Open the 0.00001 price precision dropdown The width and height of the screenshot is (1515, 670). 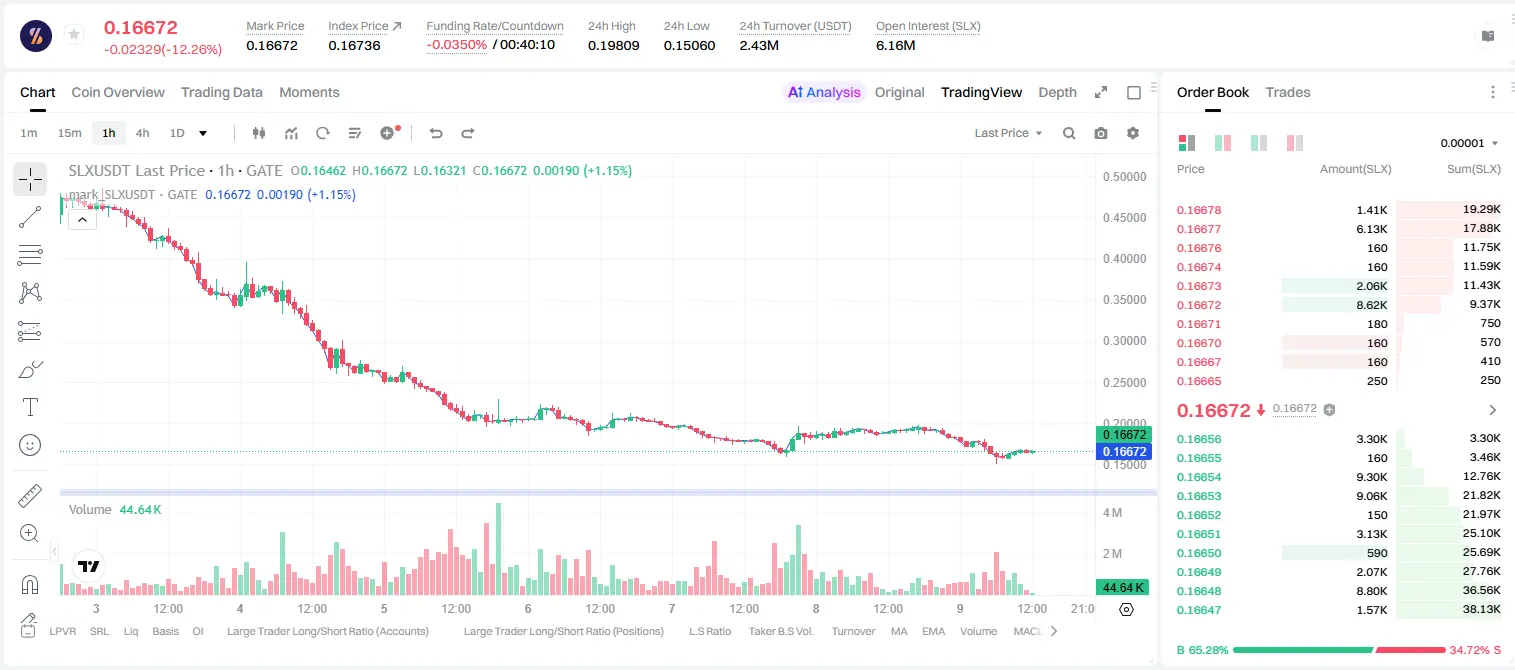pyautogui.click(x=1469, y=143)
